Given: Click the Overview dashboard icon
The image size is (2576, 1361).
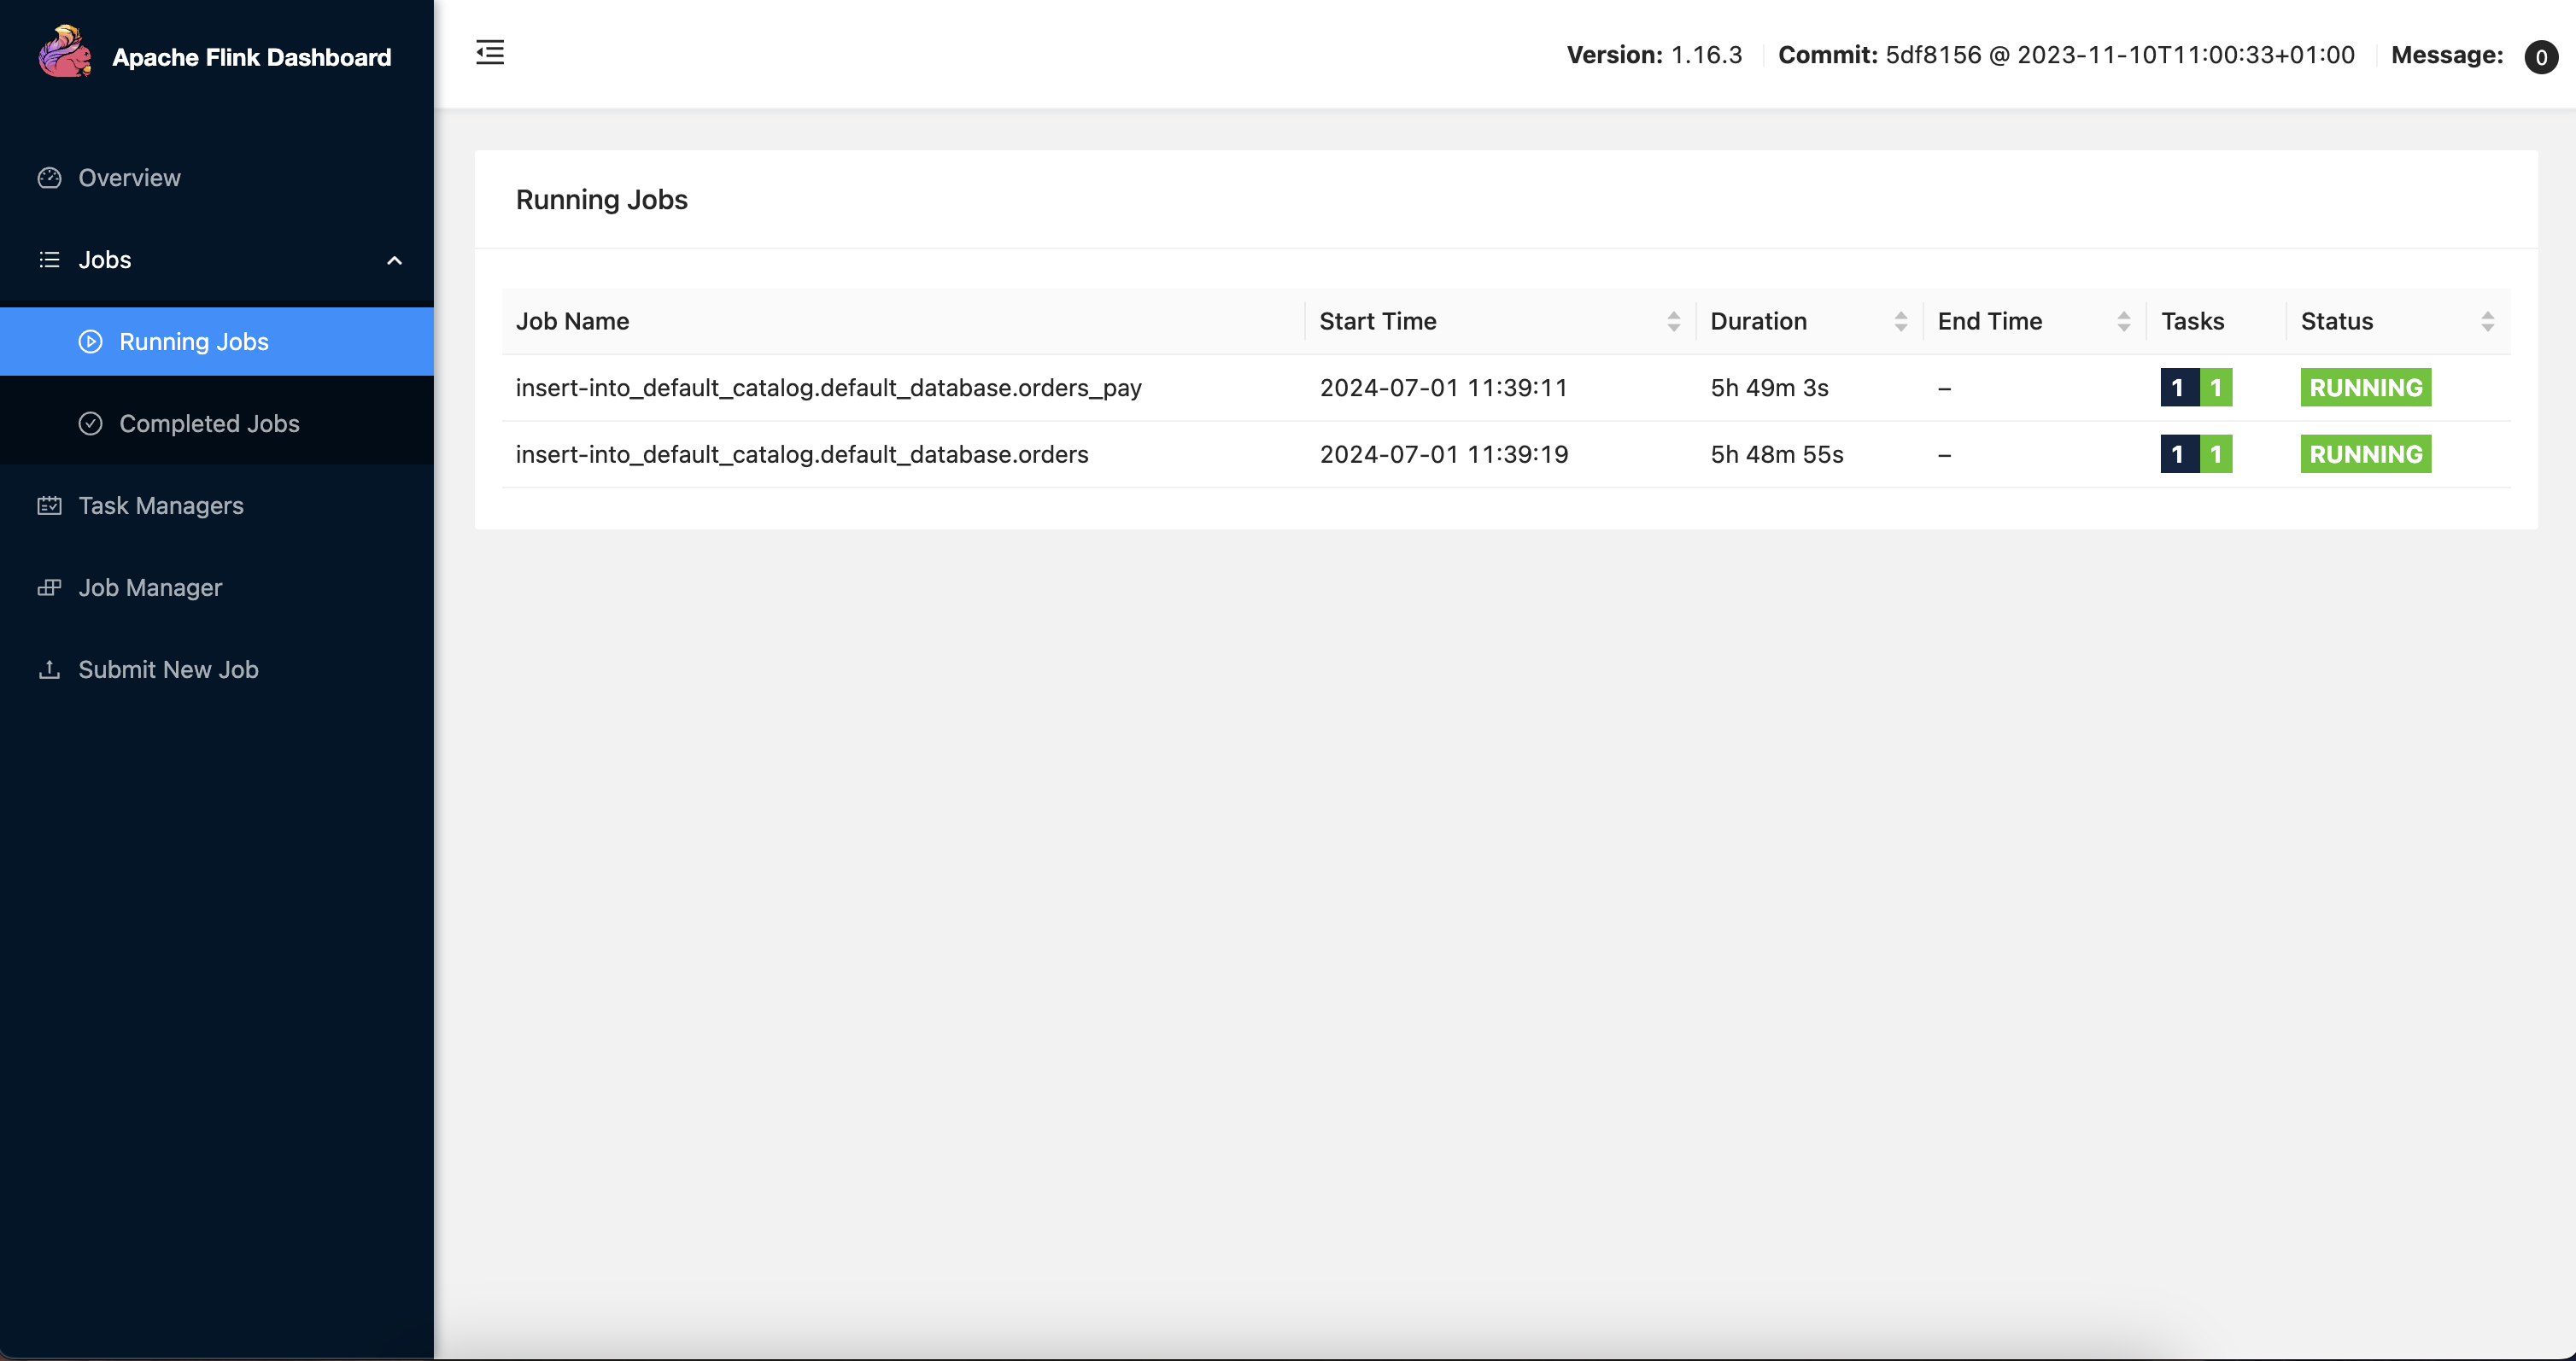Looking at the screenshot, I should tap(49, 178).
